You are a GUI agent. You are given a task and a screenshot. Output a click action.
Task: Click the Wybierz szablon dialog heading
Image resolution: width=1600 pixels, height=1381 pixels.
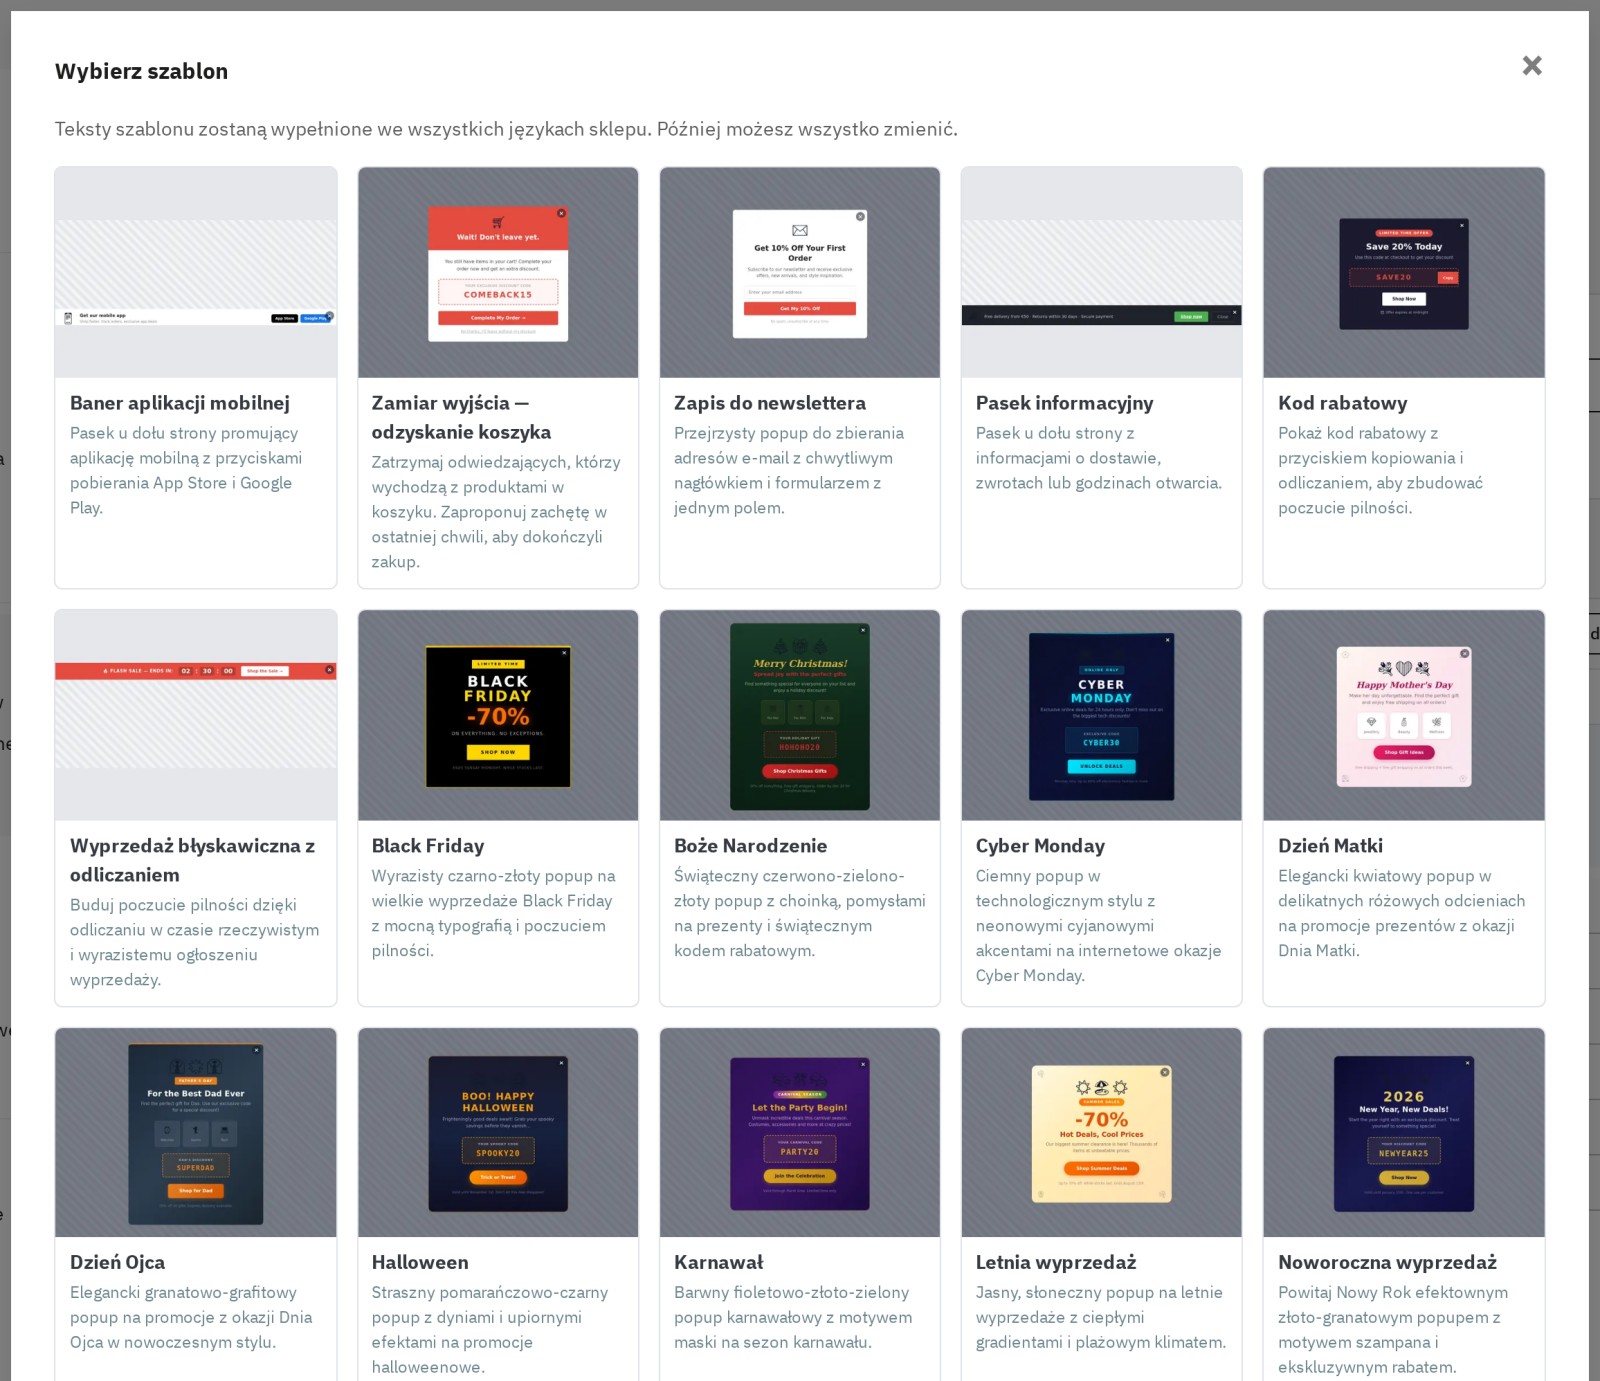142,71
